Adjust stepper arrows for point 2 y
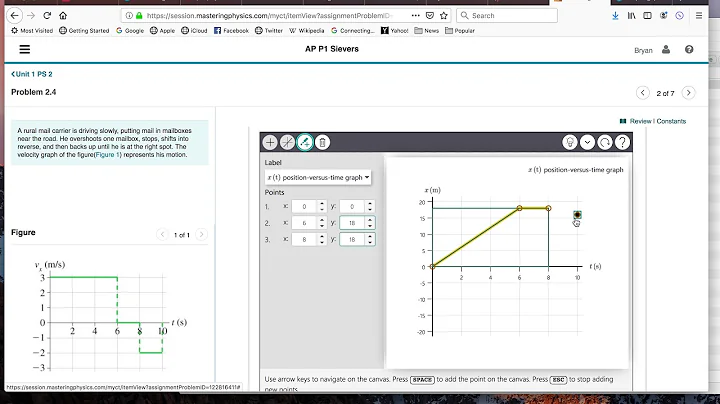This screenshot has height=404, width=720. click(370, 223)
